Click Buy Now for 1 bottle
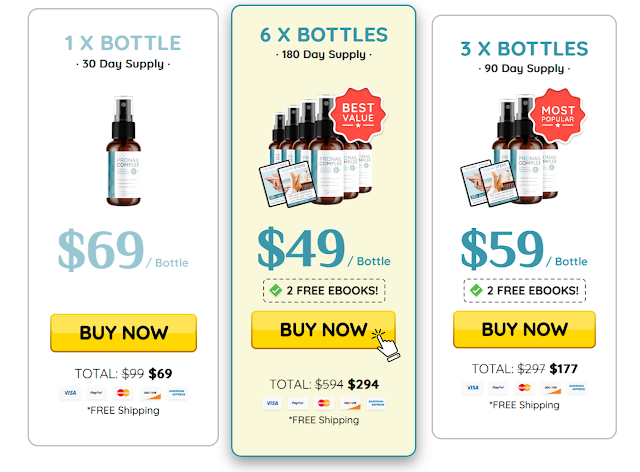 tap(124, 333)
